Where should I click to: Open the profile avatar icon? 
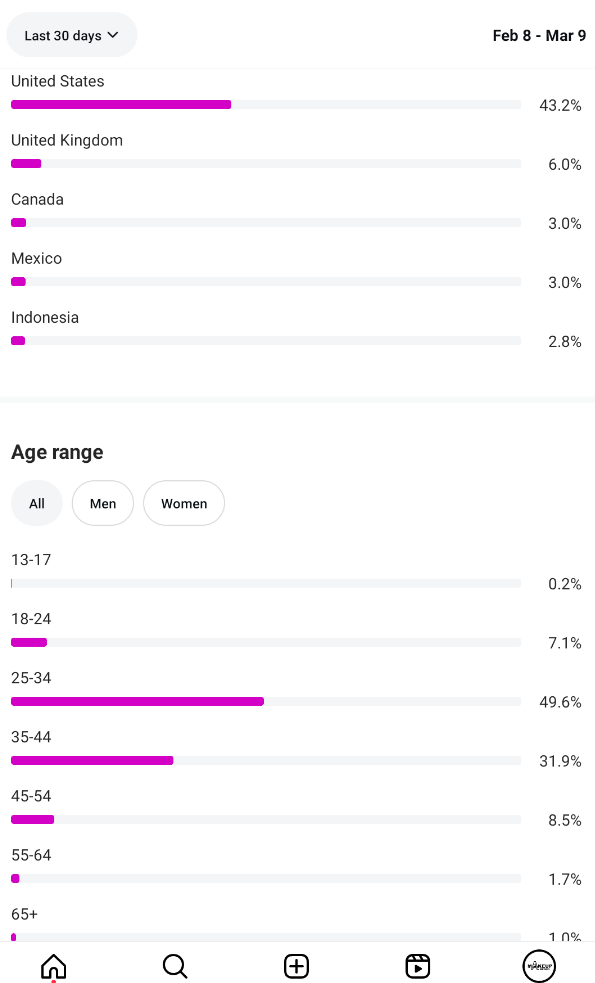tap(539, 966)
